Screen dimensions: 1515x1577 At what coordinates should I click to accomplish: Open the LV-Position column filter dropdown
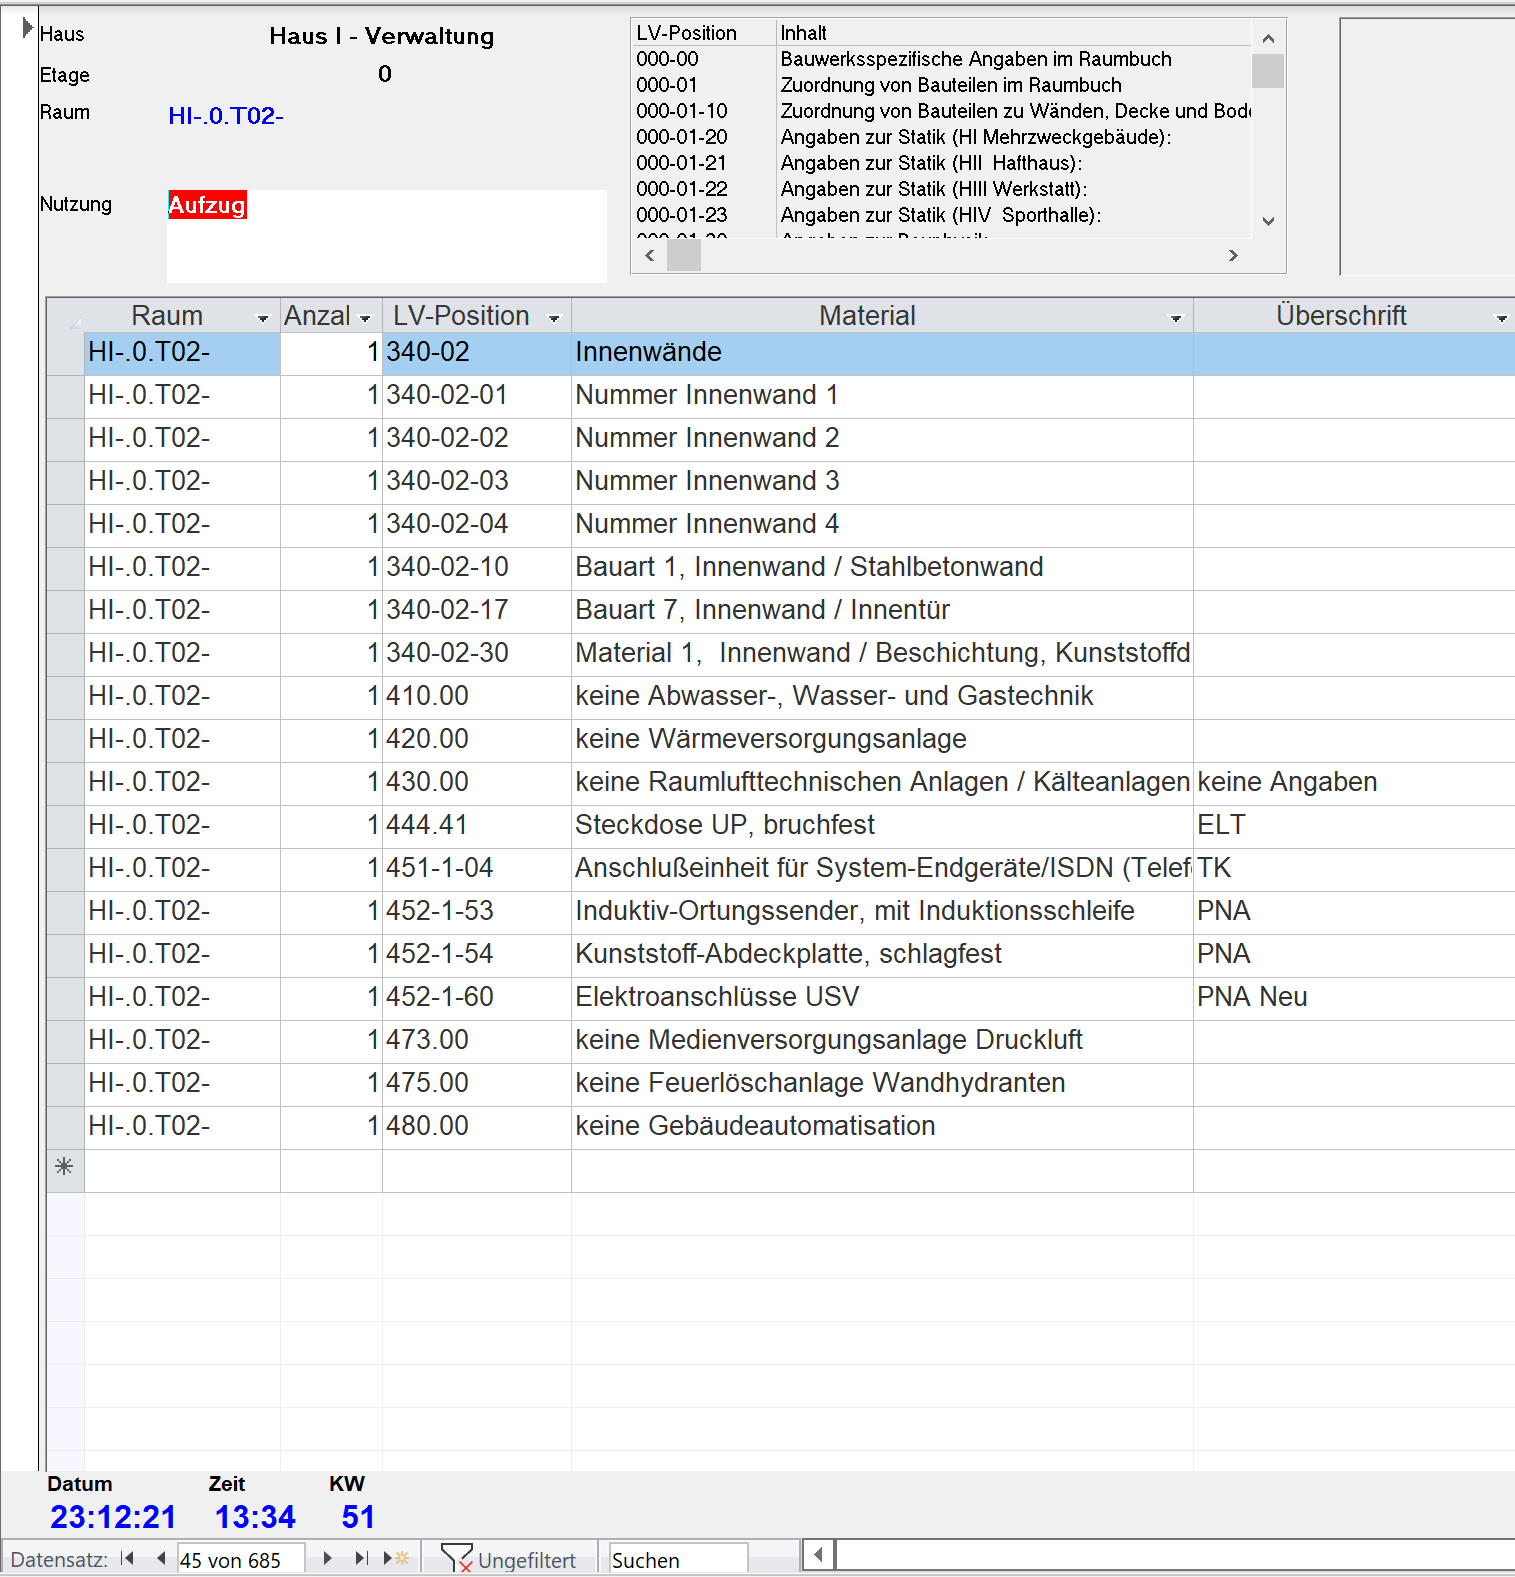pos(554,318)
